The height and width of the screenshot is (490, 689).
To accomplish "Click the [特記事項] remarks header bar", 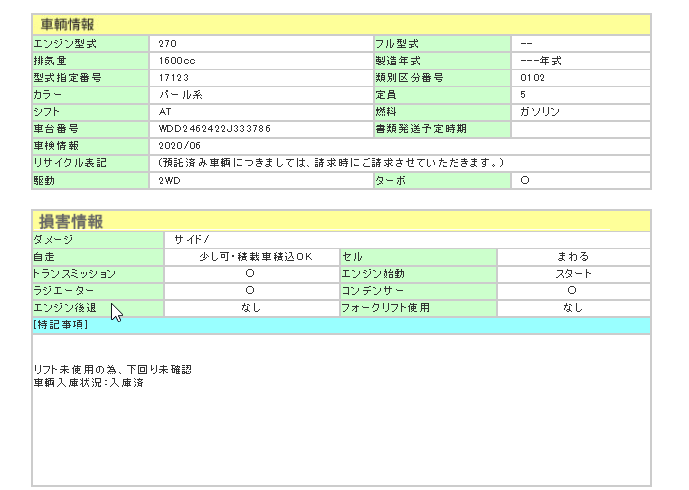I will point(340,325).
